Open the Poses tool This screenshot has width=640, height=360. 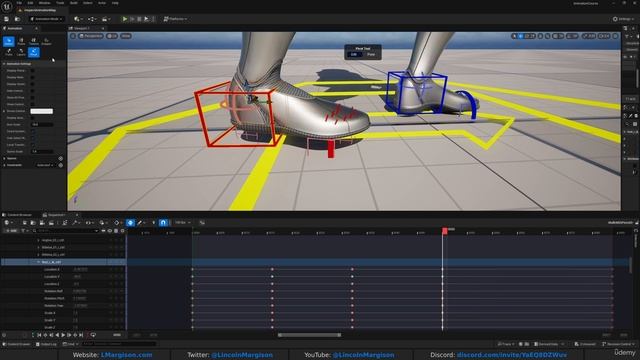pyautogui.click(x=21, y=41)
